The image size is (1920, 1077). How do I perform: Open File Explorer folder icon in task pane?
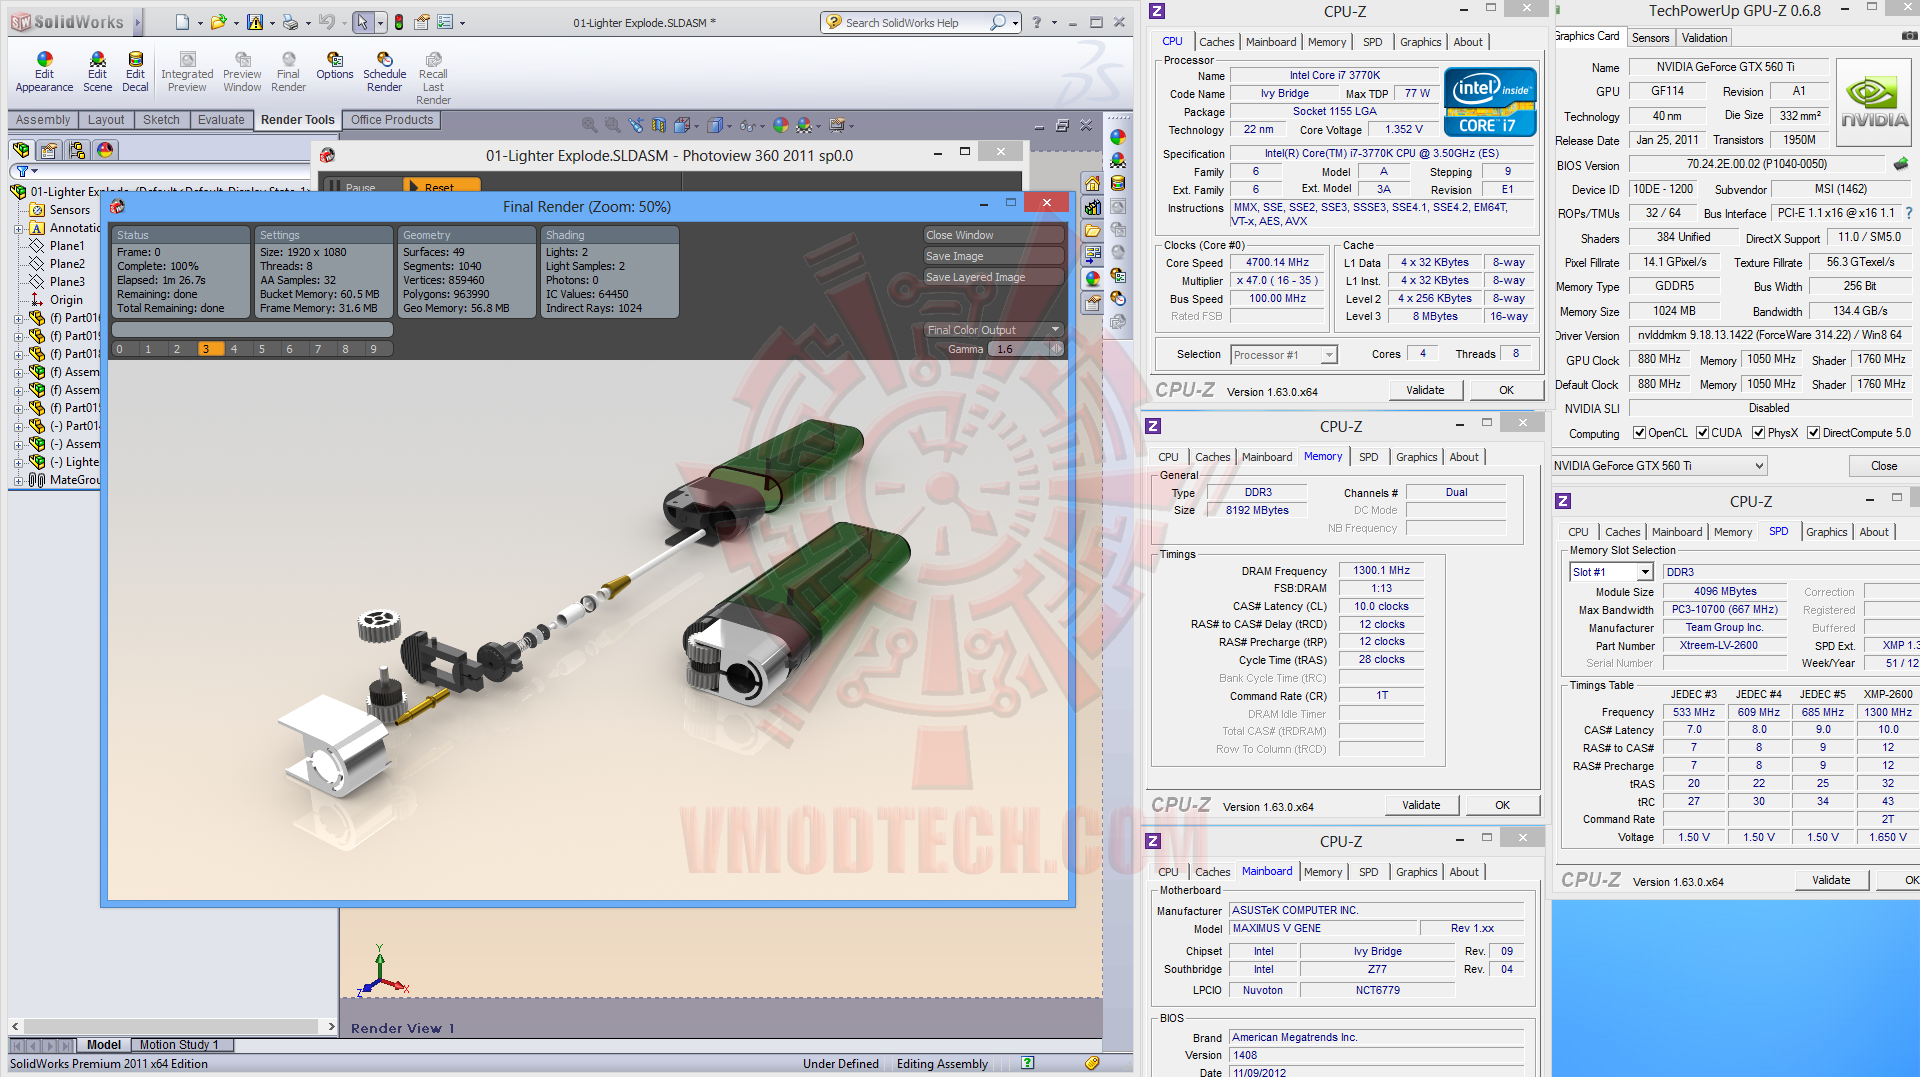point(1092,230)
